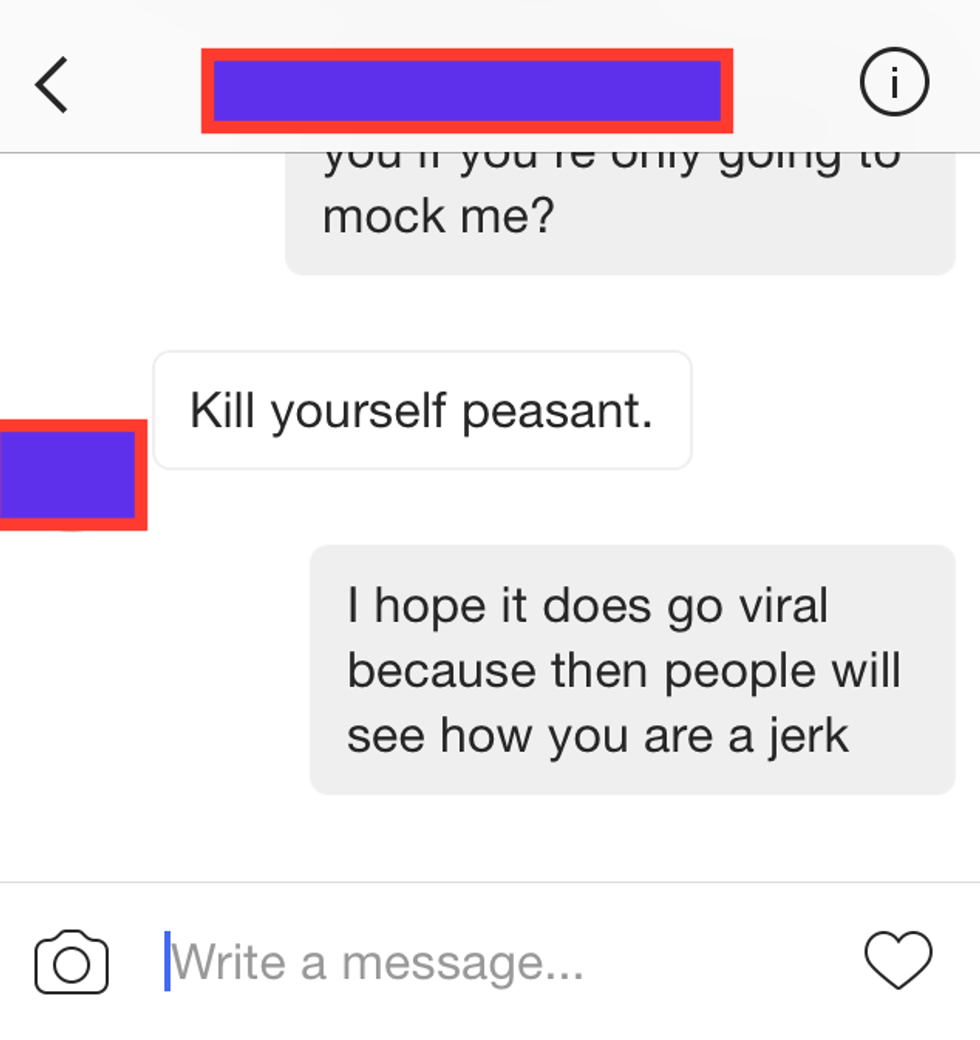
Task: Go back using the left chevron arrow
Action: pyautogui.click(x=52, y=84)
